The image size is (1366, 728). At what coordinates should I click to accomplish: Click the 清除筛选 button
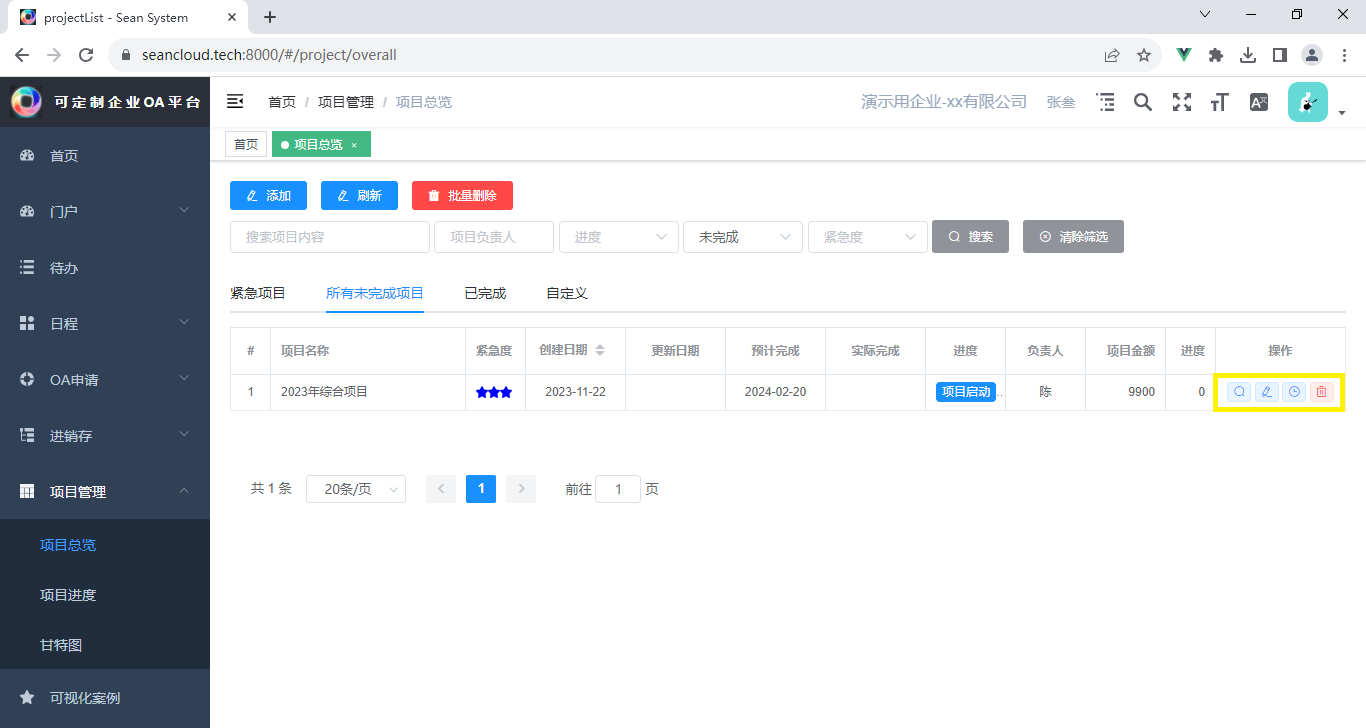click(1073, 237)
